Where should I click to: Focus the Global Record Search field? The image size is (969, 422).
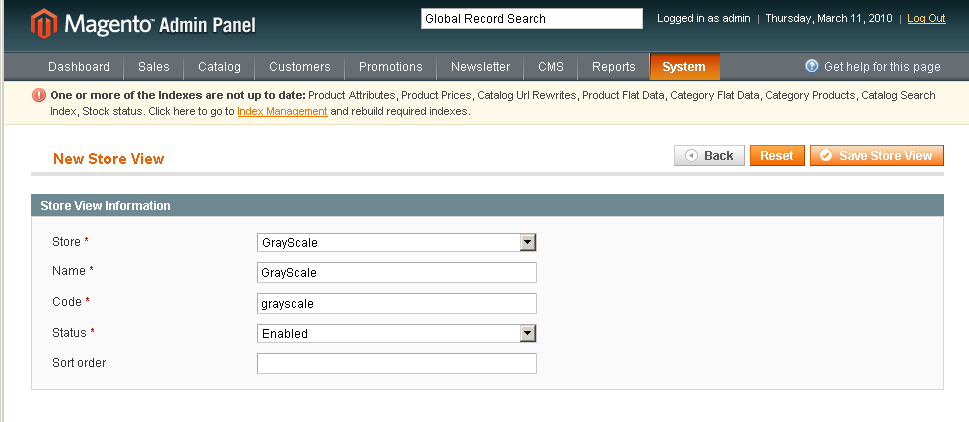point(532,19)
